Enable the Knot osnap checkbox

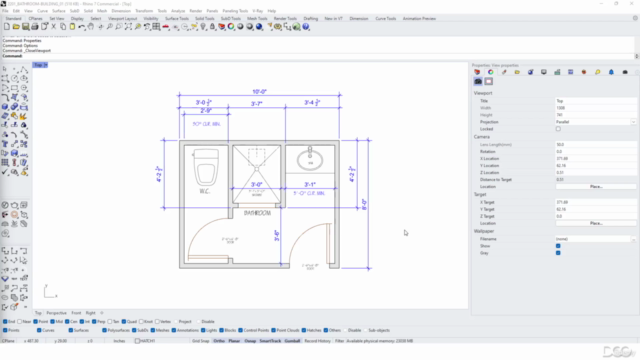tap(141, 322)
